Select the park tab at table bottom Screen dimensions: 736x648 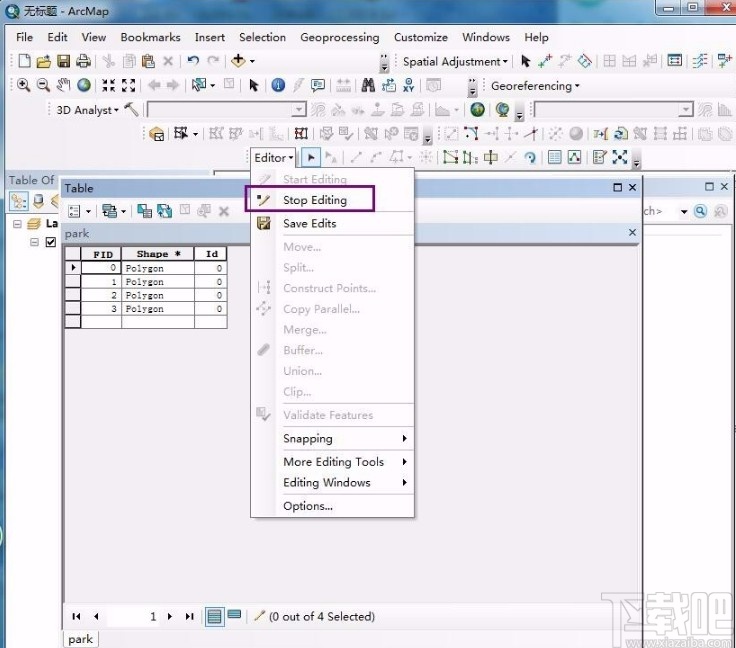point(81,639)
